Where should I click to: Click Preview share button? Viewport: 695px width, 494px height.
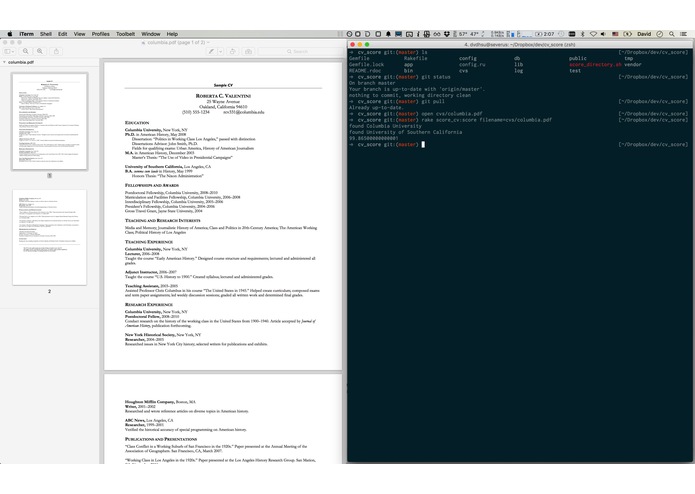(x=56, y=51)
